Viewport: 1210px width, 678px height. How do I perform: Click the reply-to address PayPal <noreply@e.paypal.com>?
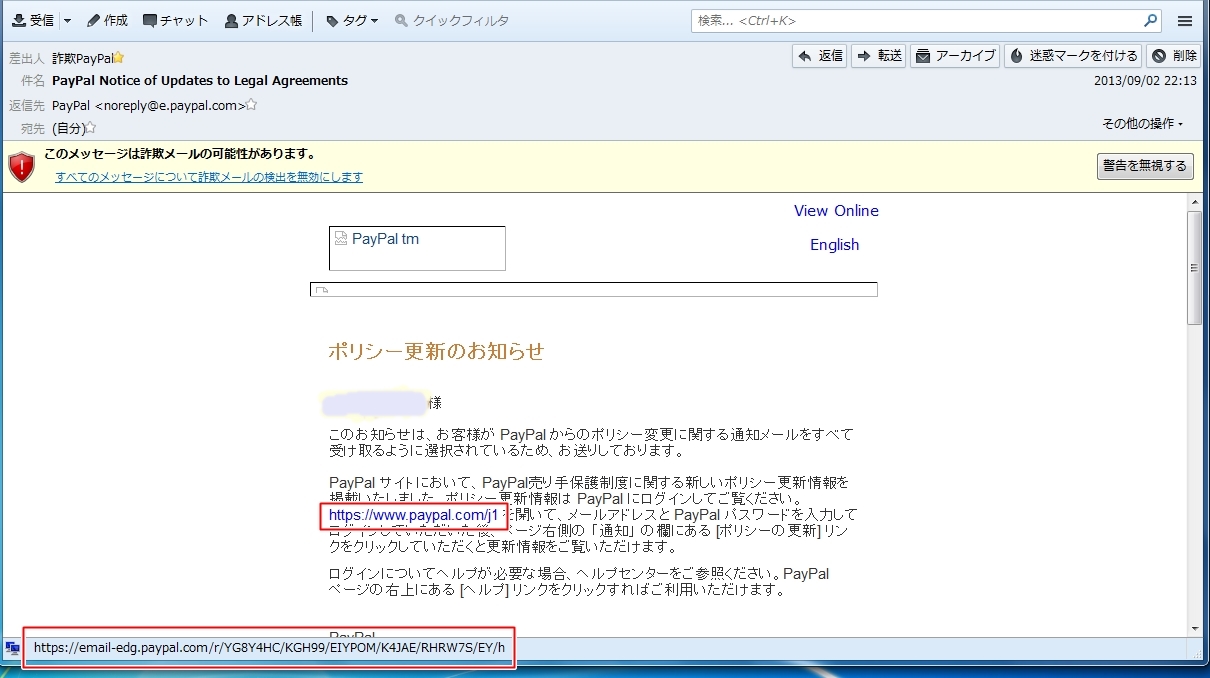pyautogui.click(x=149, y=105)
